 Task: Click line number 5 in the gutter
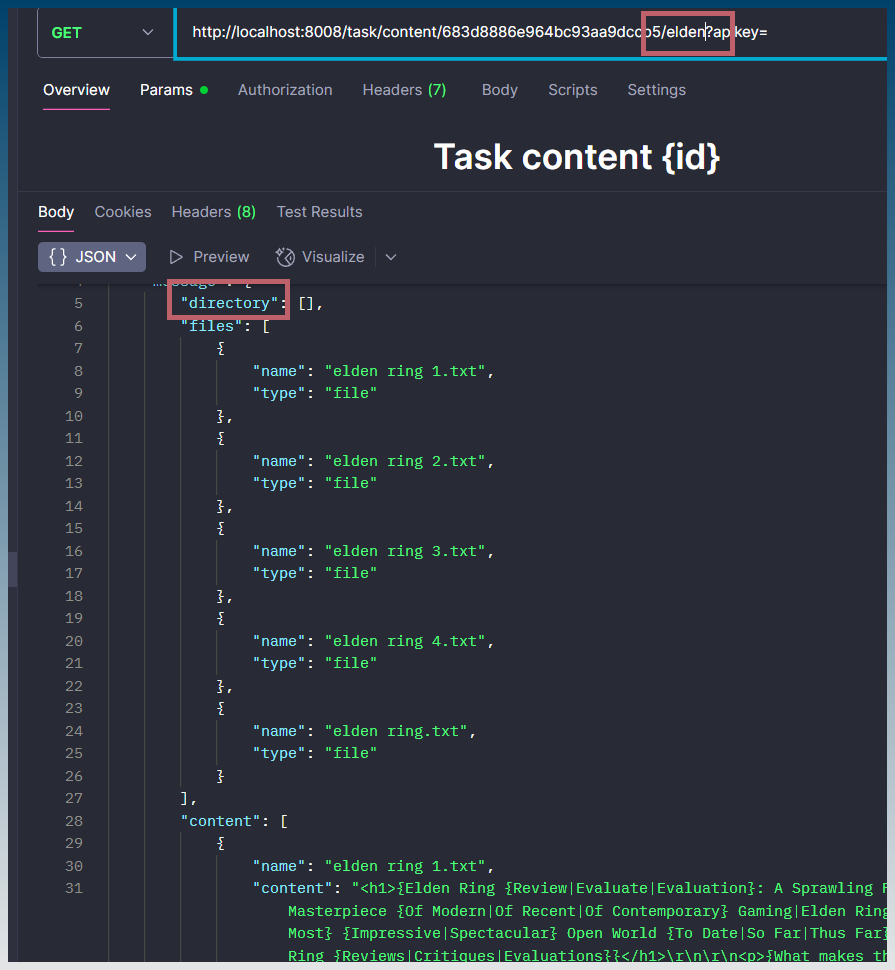coord(79,303)
